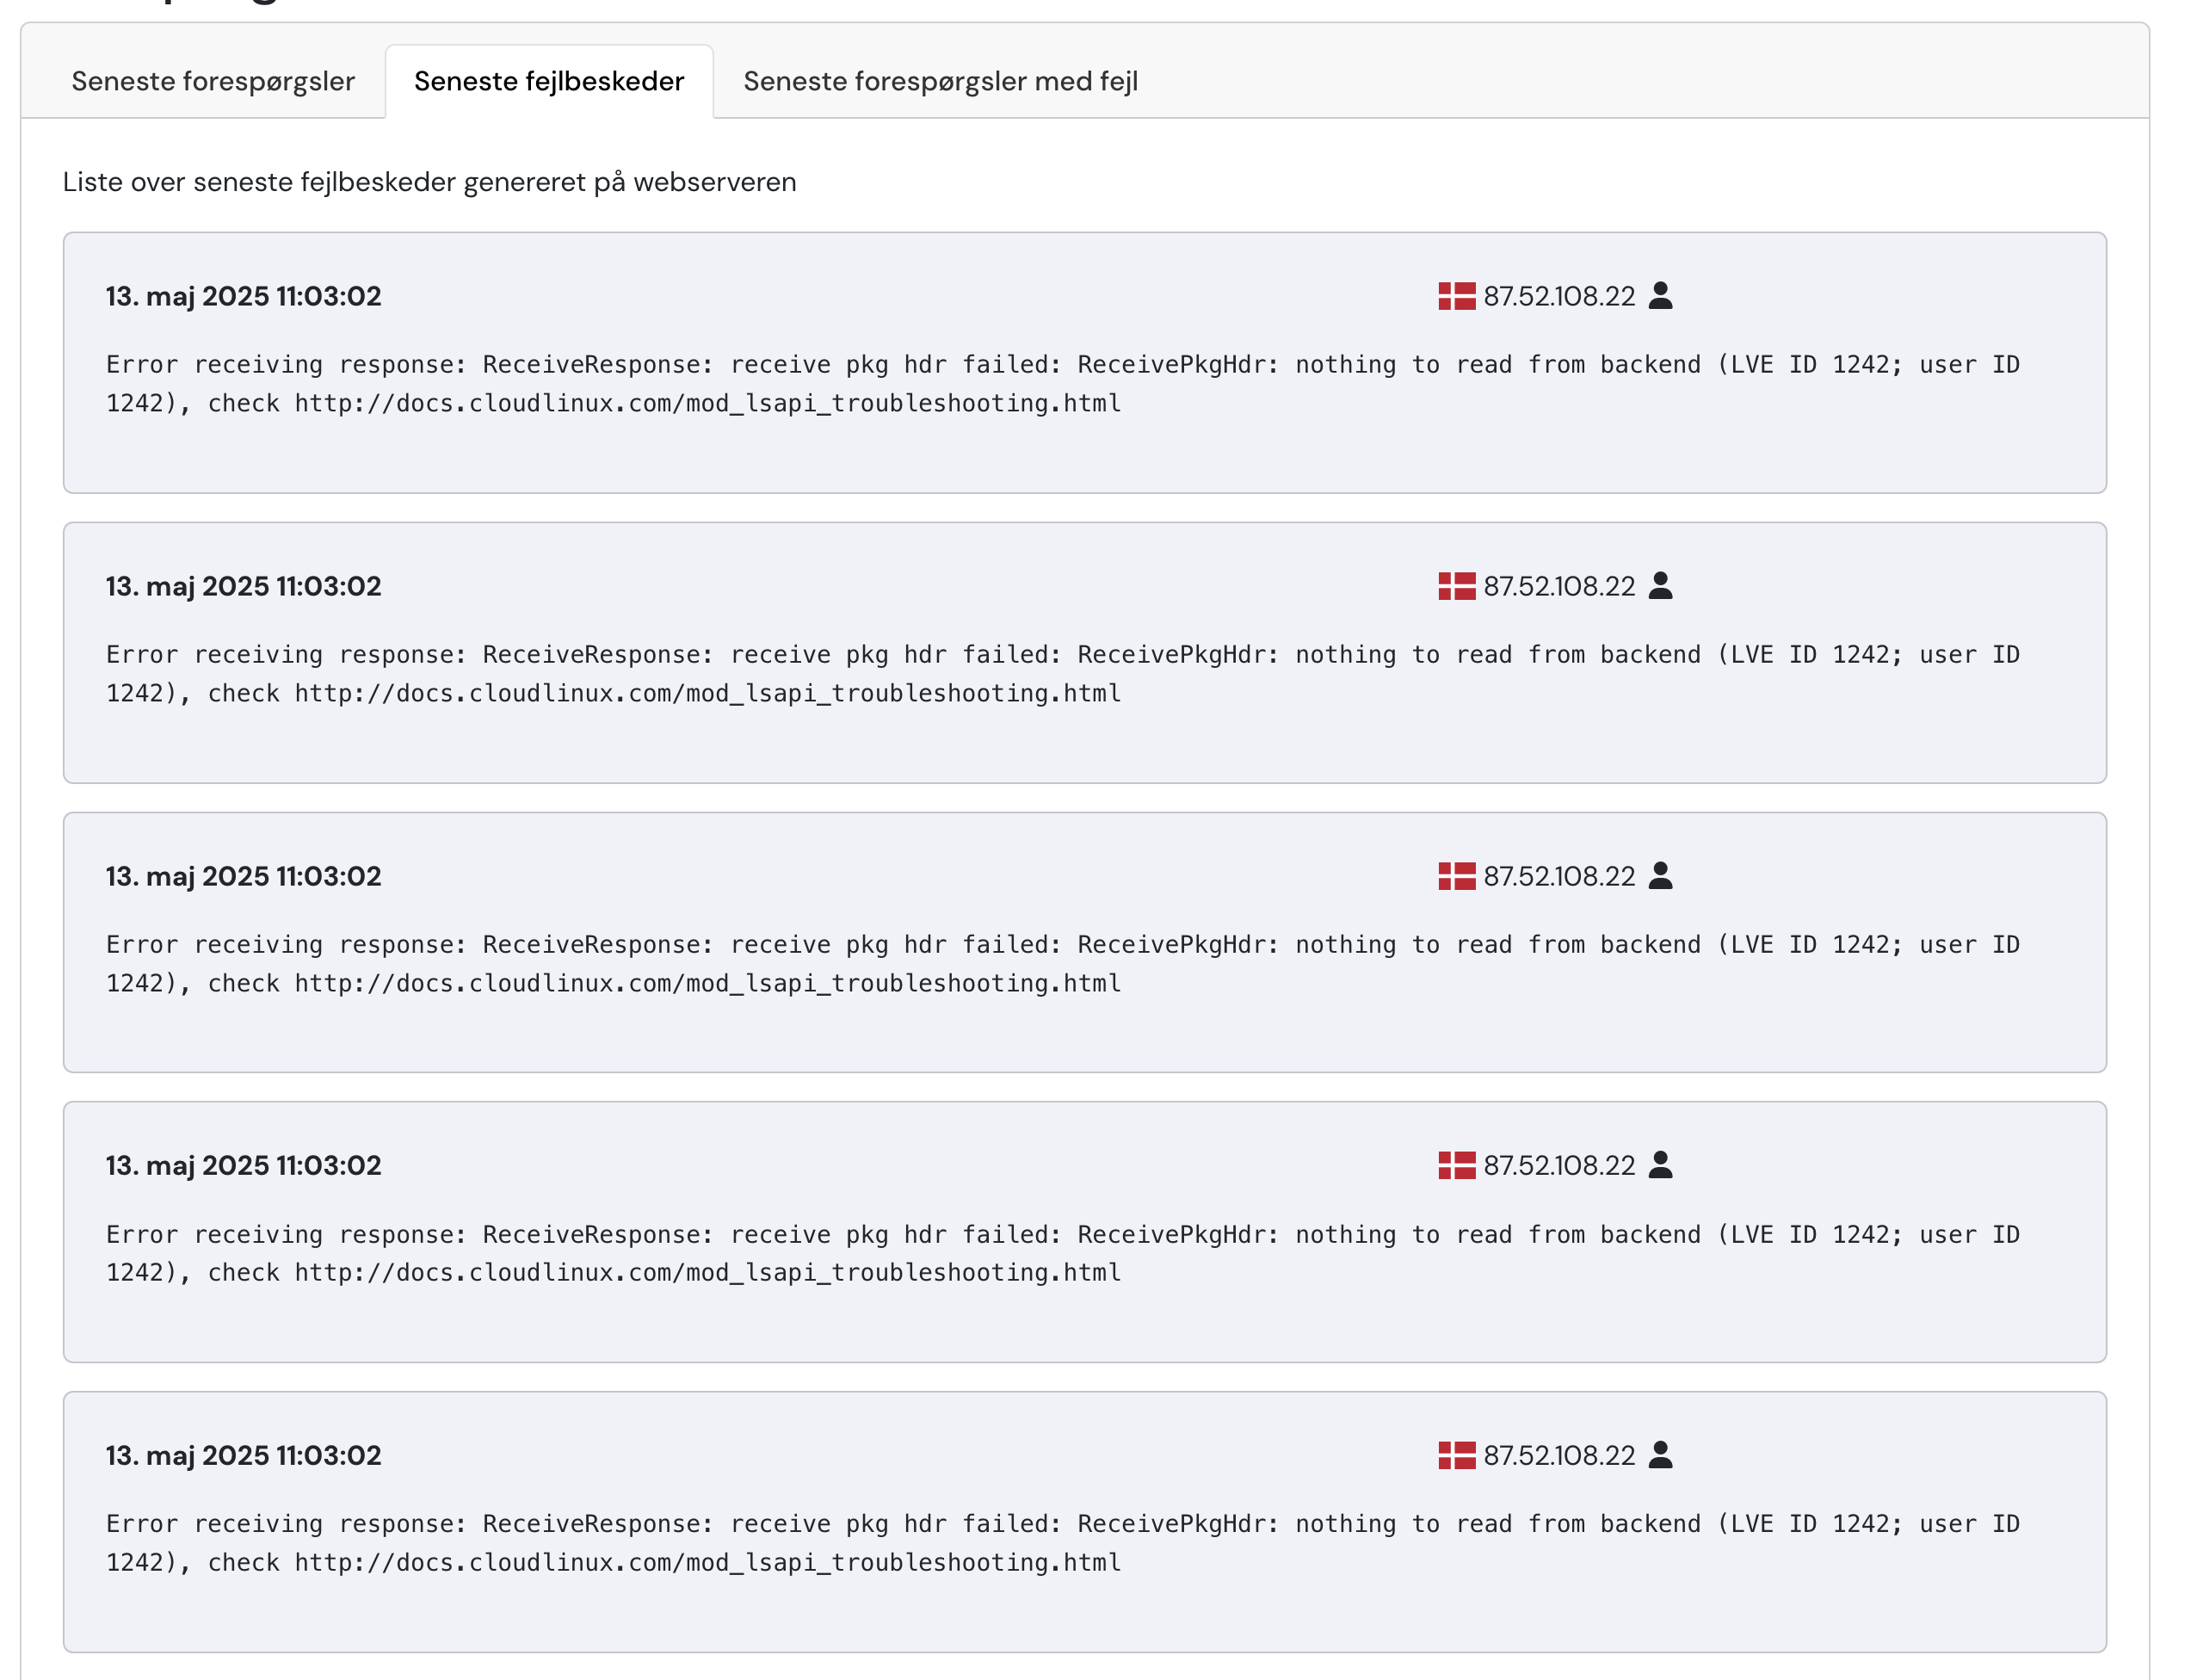Switch to the Seneste forespørgsler tab
The height and width of the screenshot is (1680, 2191).
(213, 81)
